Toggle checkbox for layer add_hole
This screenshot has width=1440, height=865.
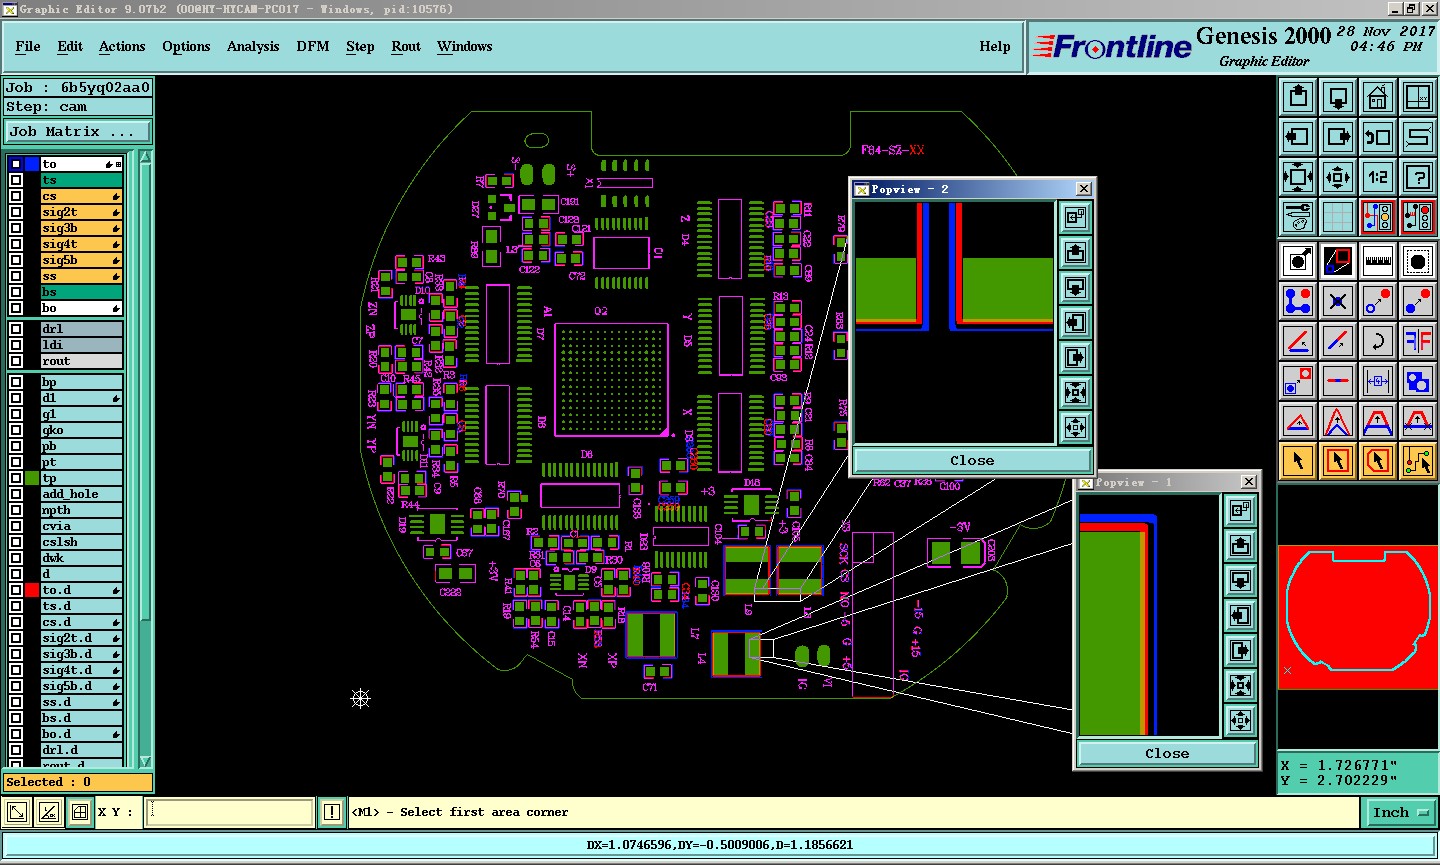[16, 494]
